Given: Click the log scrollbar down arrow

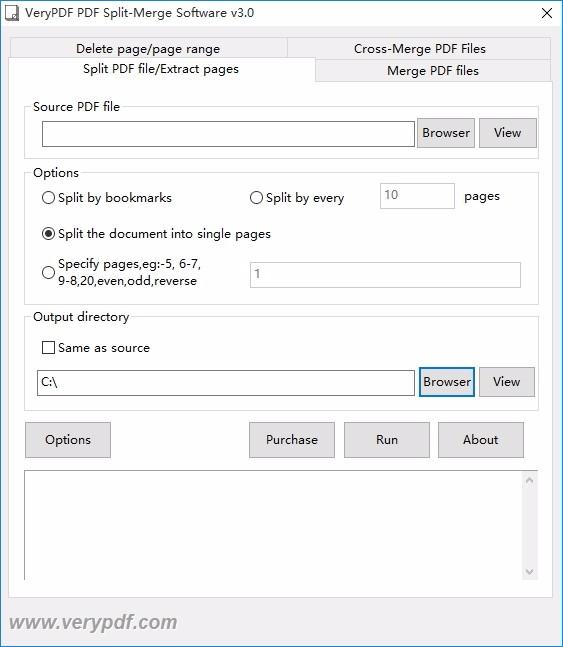Looking at the screenshot, I should point(530,571).
